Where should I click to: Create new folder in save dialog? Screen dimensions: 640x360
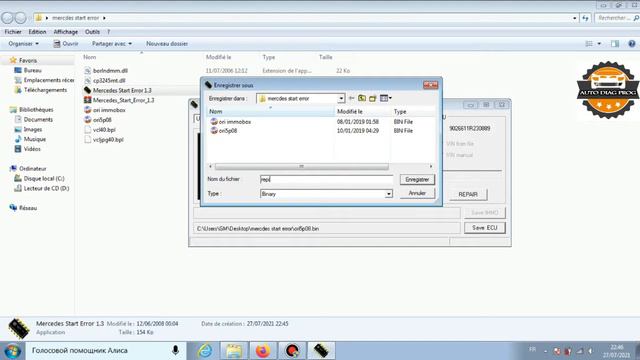[x=372, y=98]
